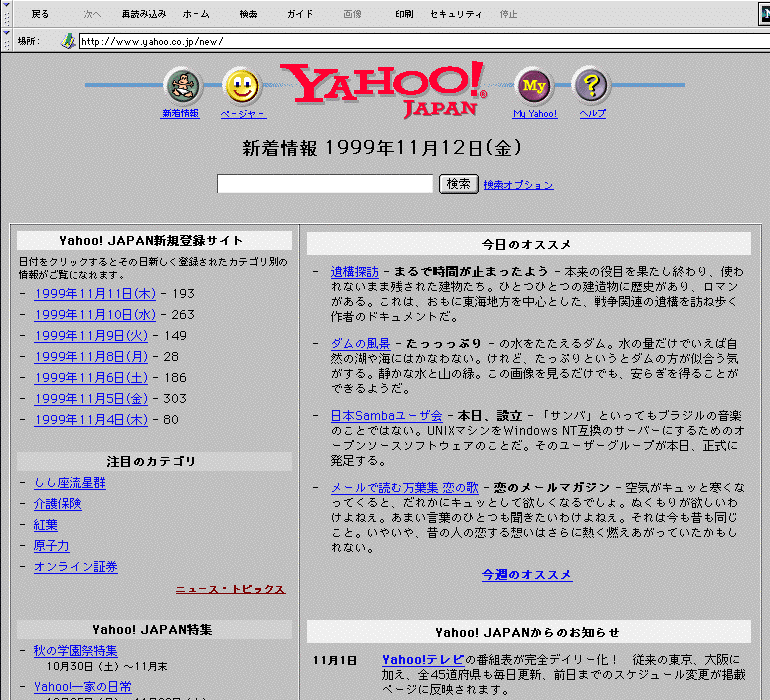Open the 遺構探訪 recommendation link
Image resolution: width=770 pixels, height=700 pixels.
(355, 272)
